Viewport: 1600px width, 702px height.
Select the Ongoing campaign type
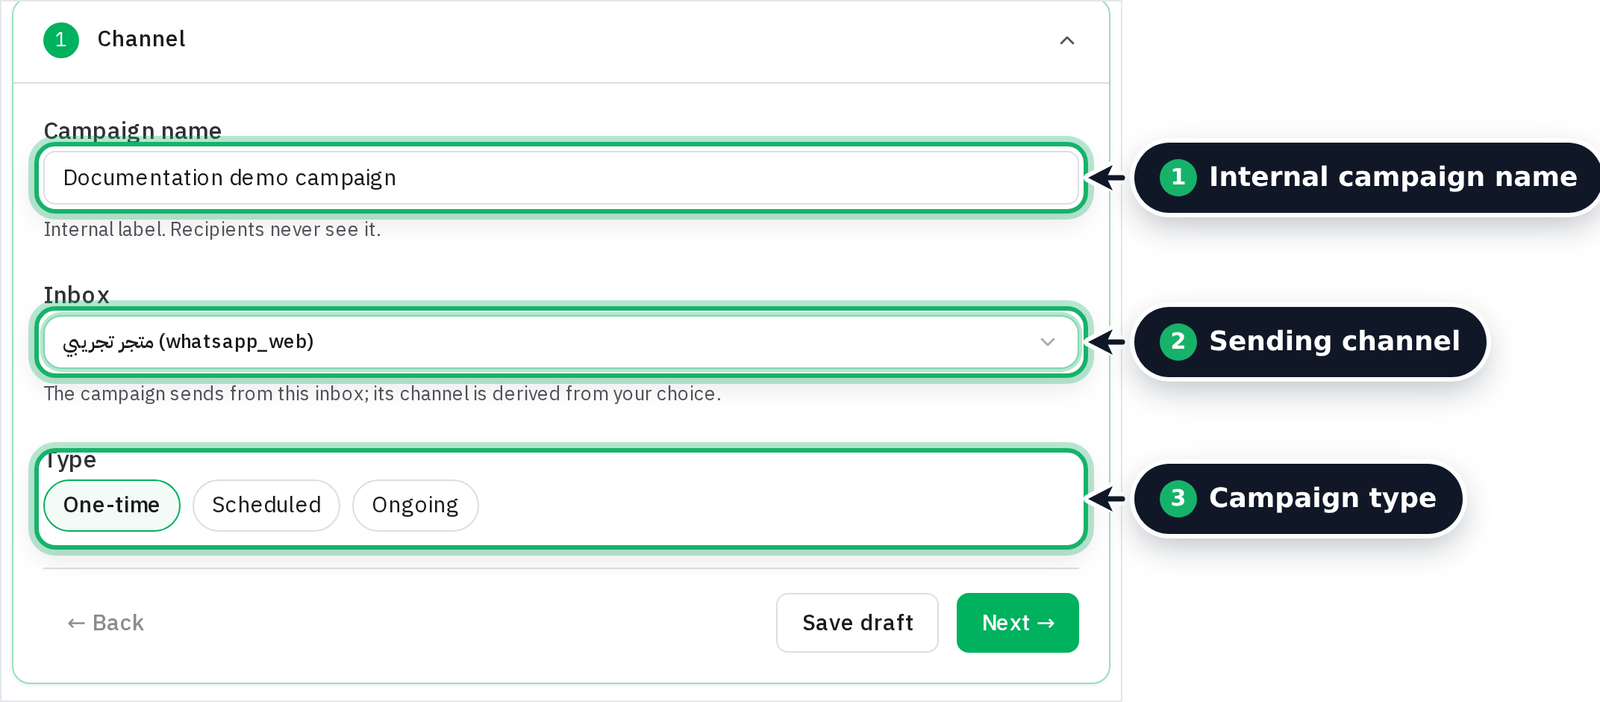(x=415, y=505)
